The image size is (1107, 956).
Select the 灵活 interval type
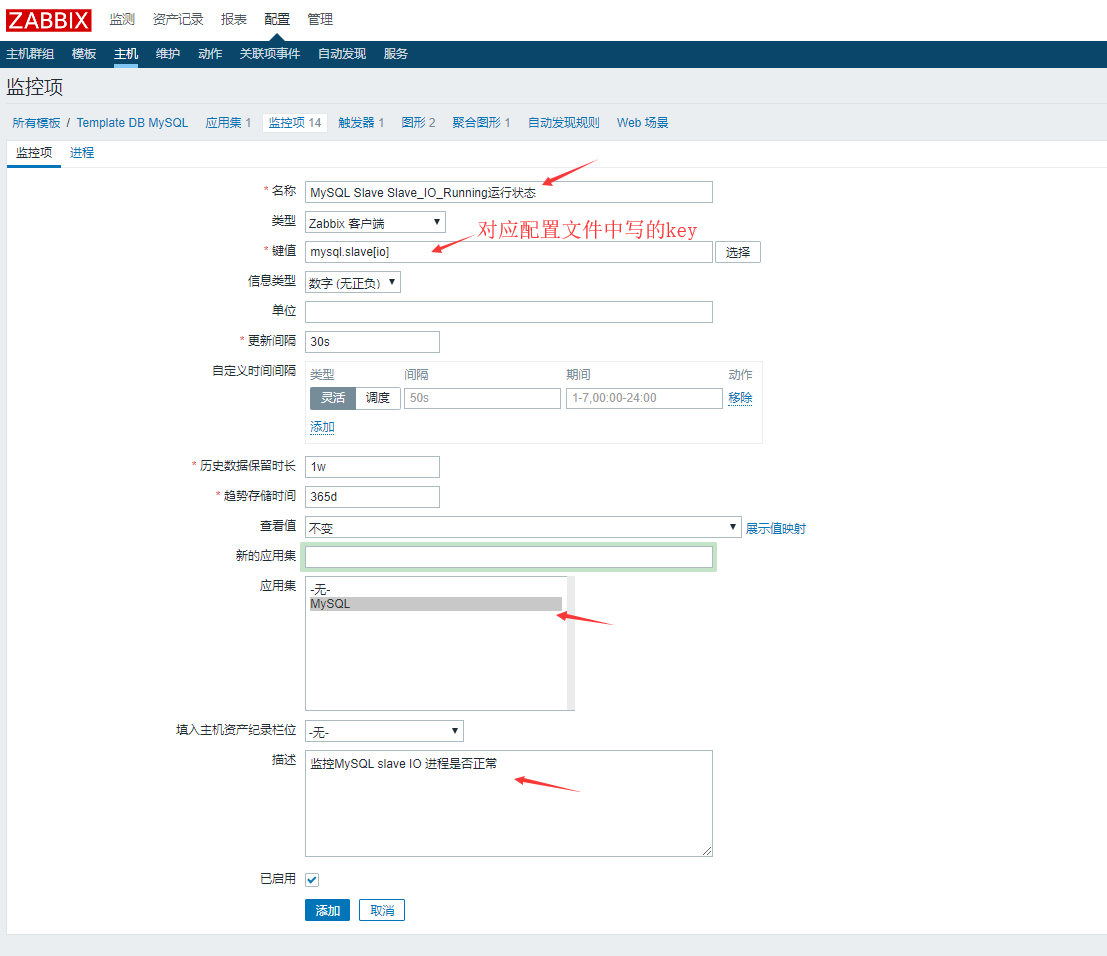coord(332,398)
